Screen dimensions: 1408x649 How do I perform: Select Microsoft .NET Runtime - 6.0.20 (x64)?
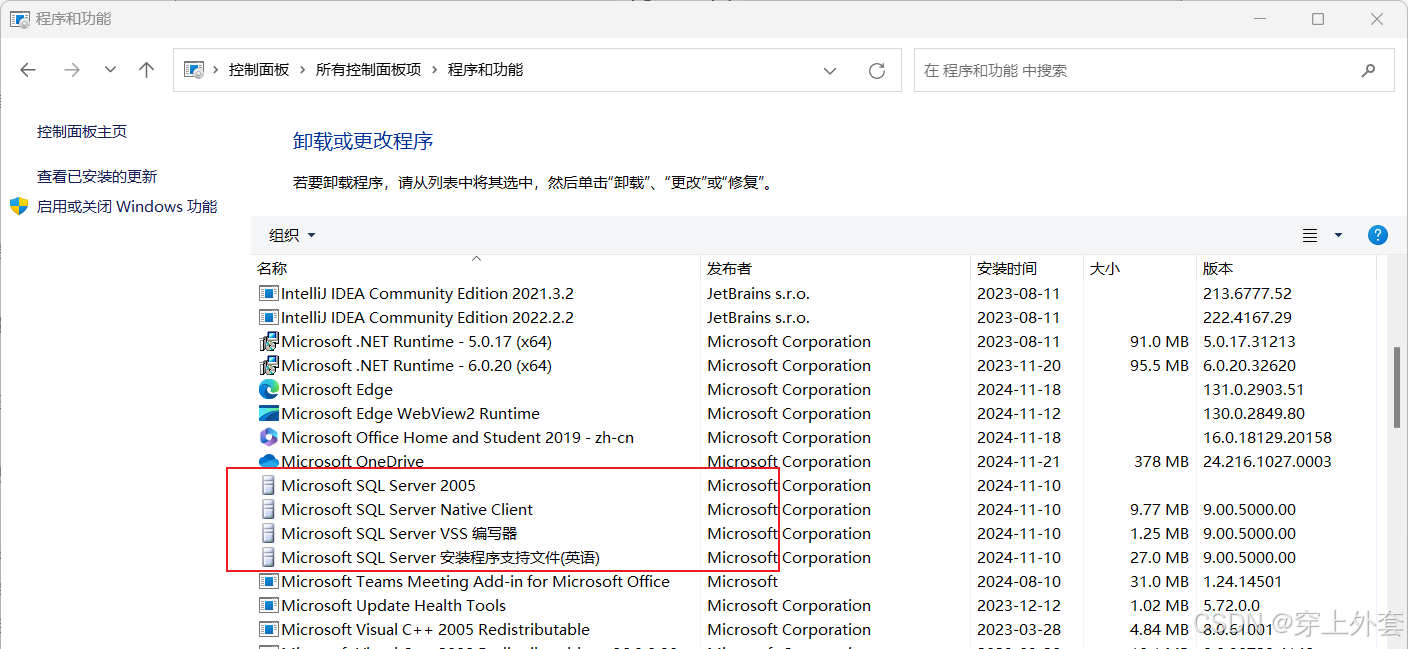click(416, 366)
